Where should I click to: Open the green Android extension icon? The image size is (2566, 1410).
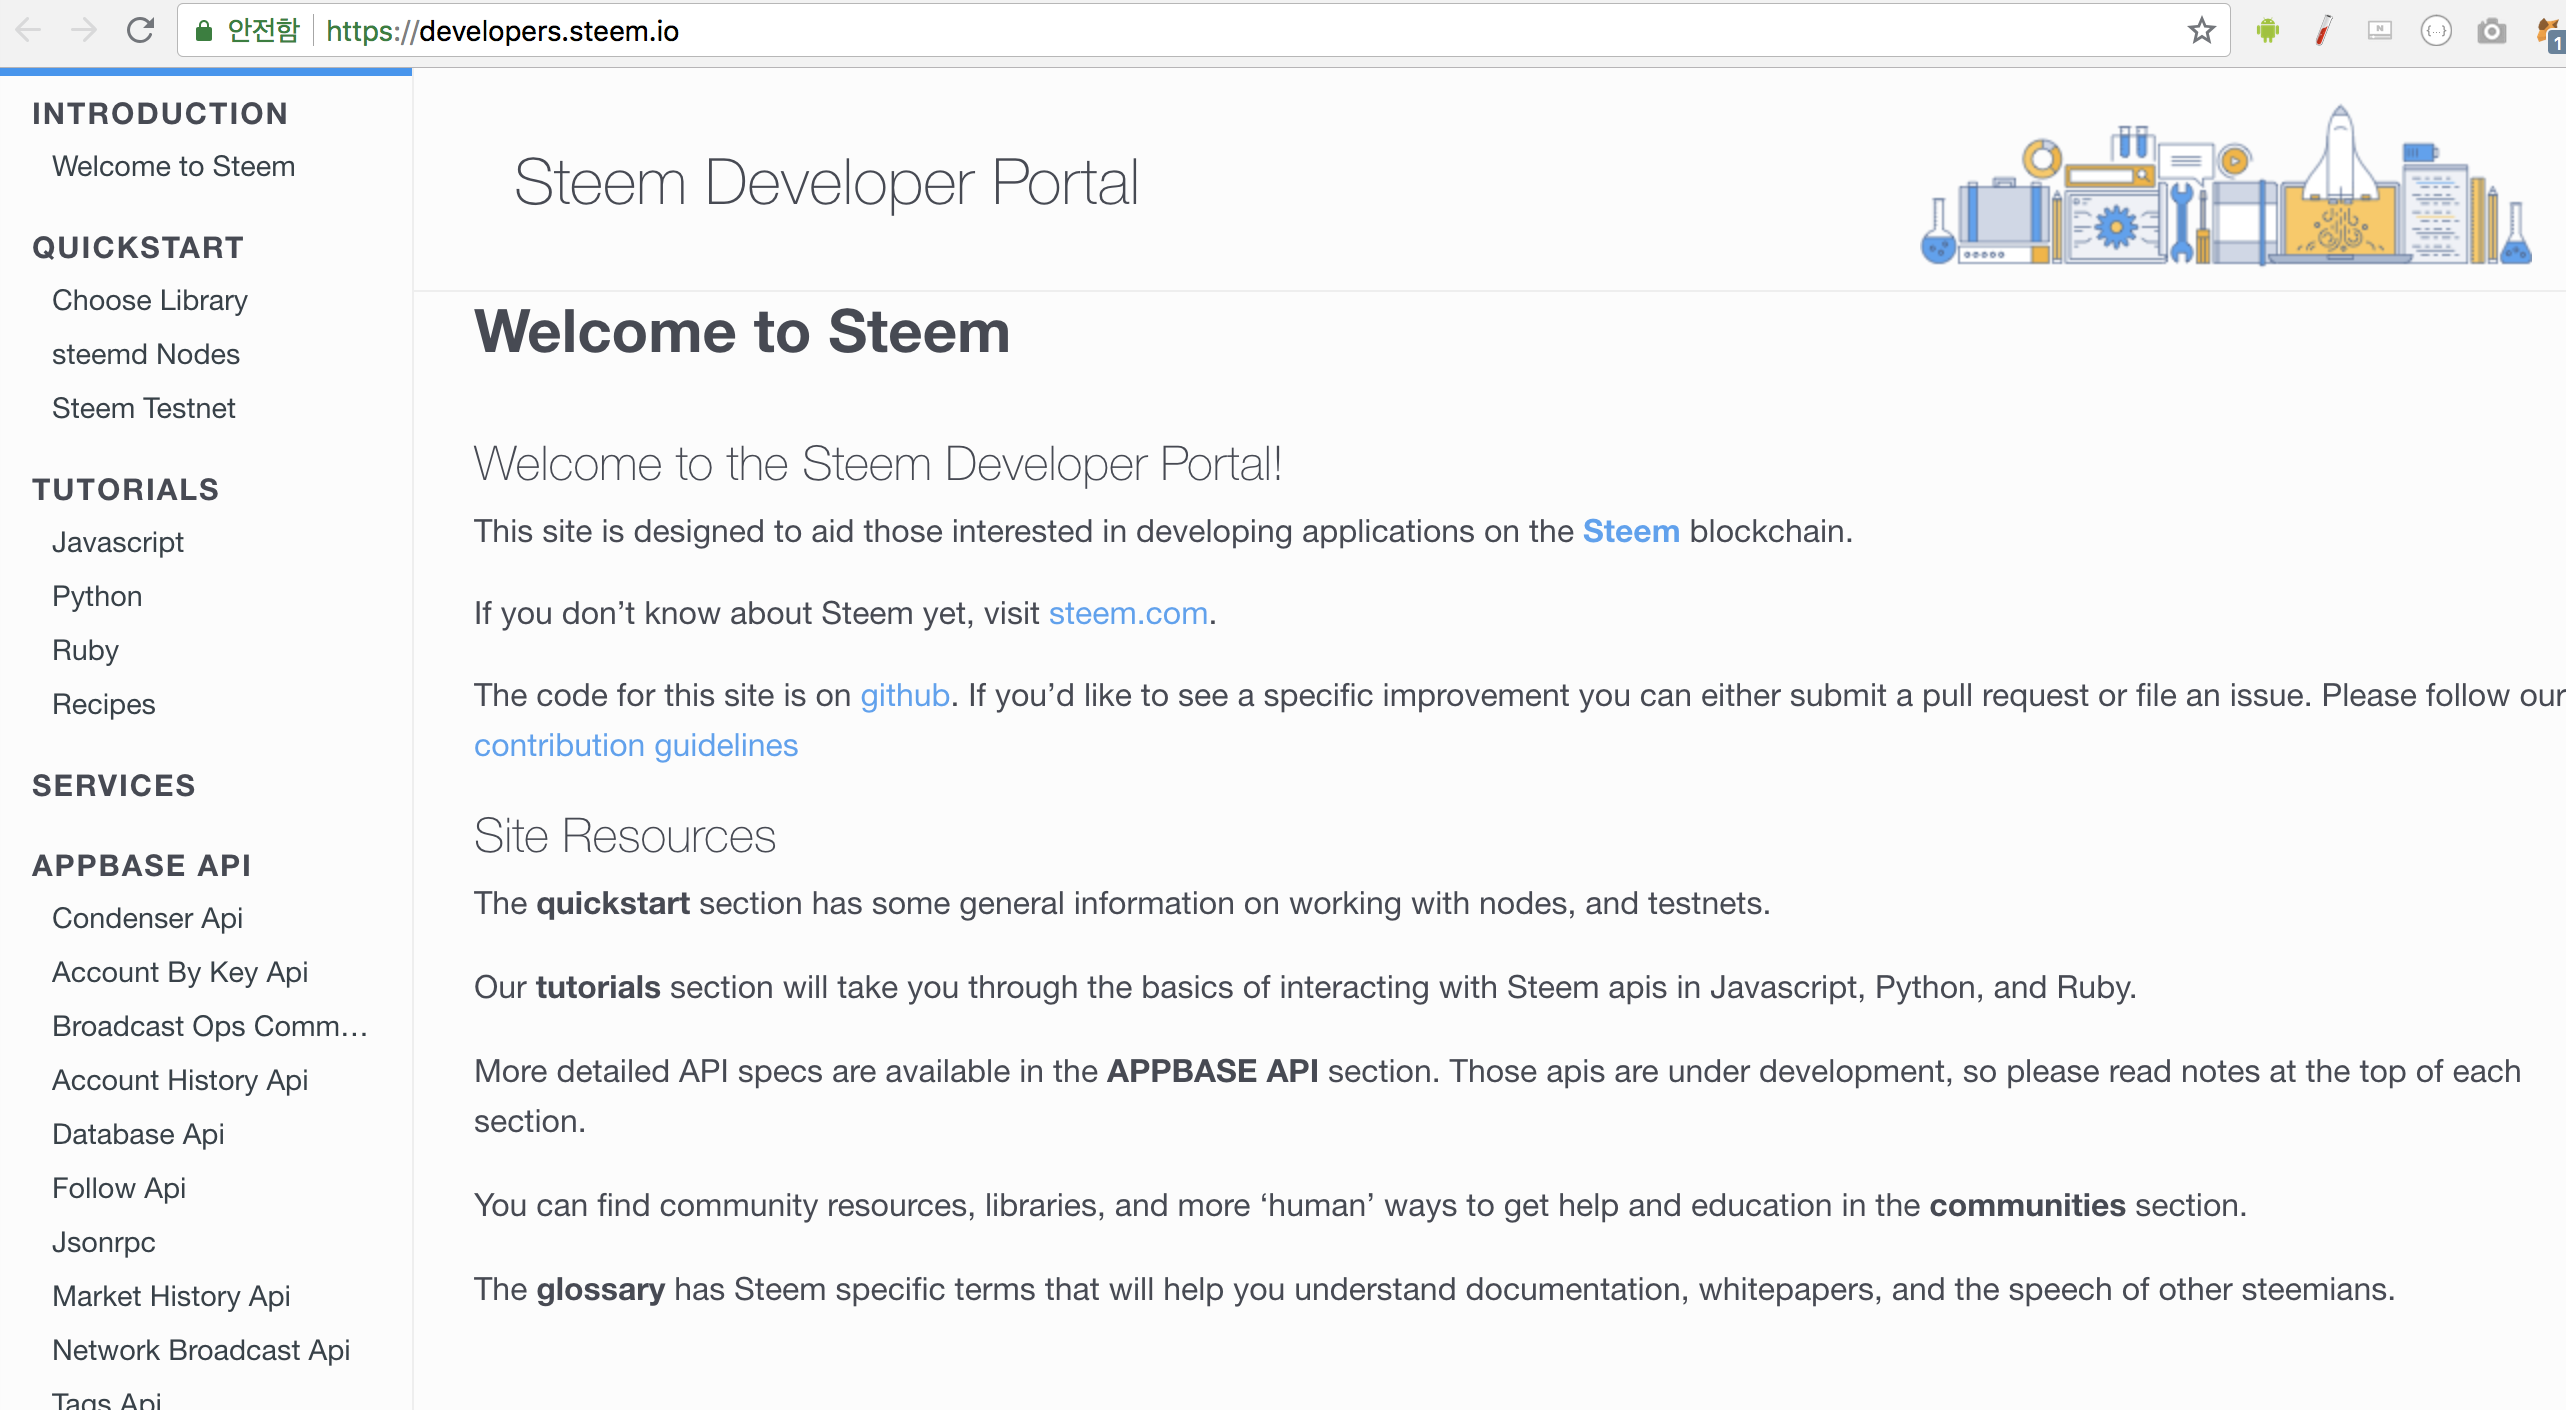click(2267, 31)
